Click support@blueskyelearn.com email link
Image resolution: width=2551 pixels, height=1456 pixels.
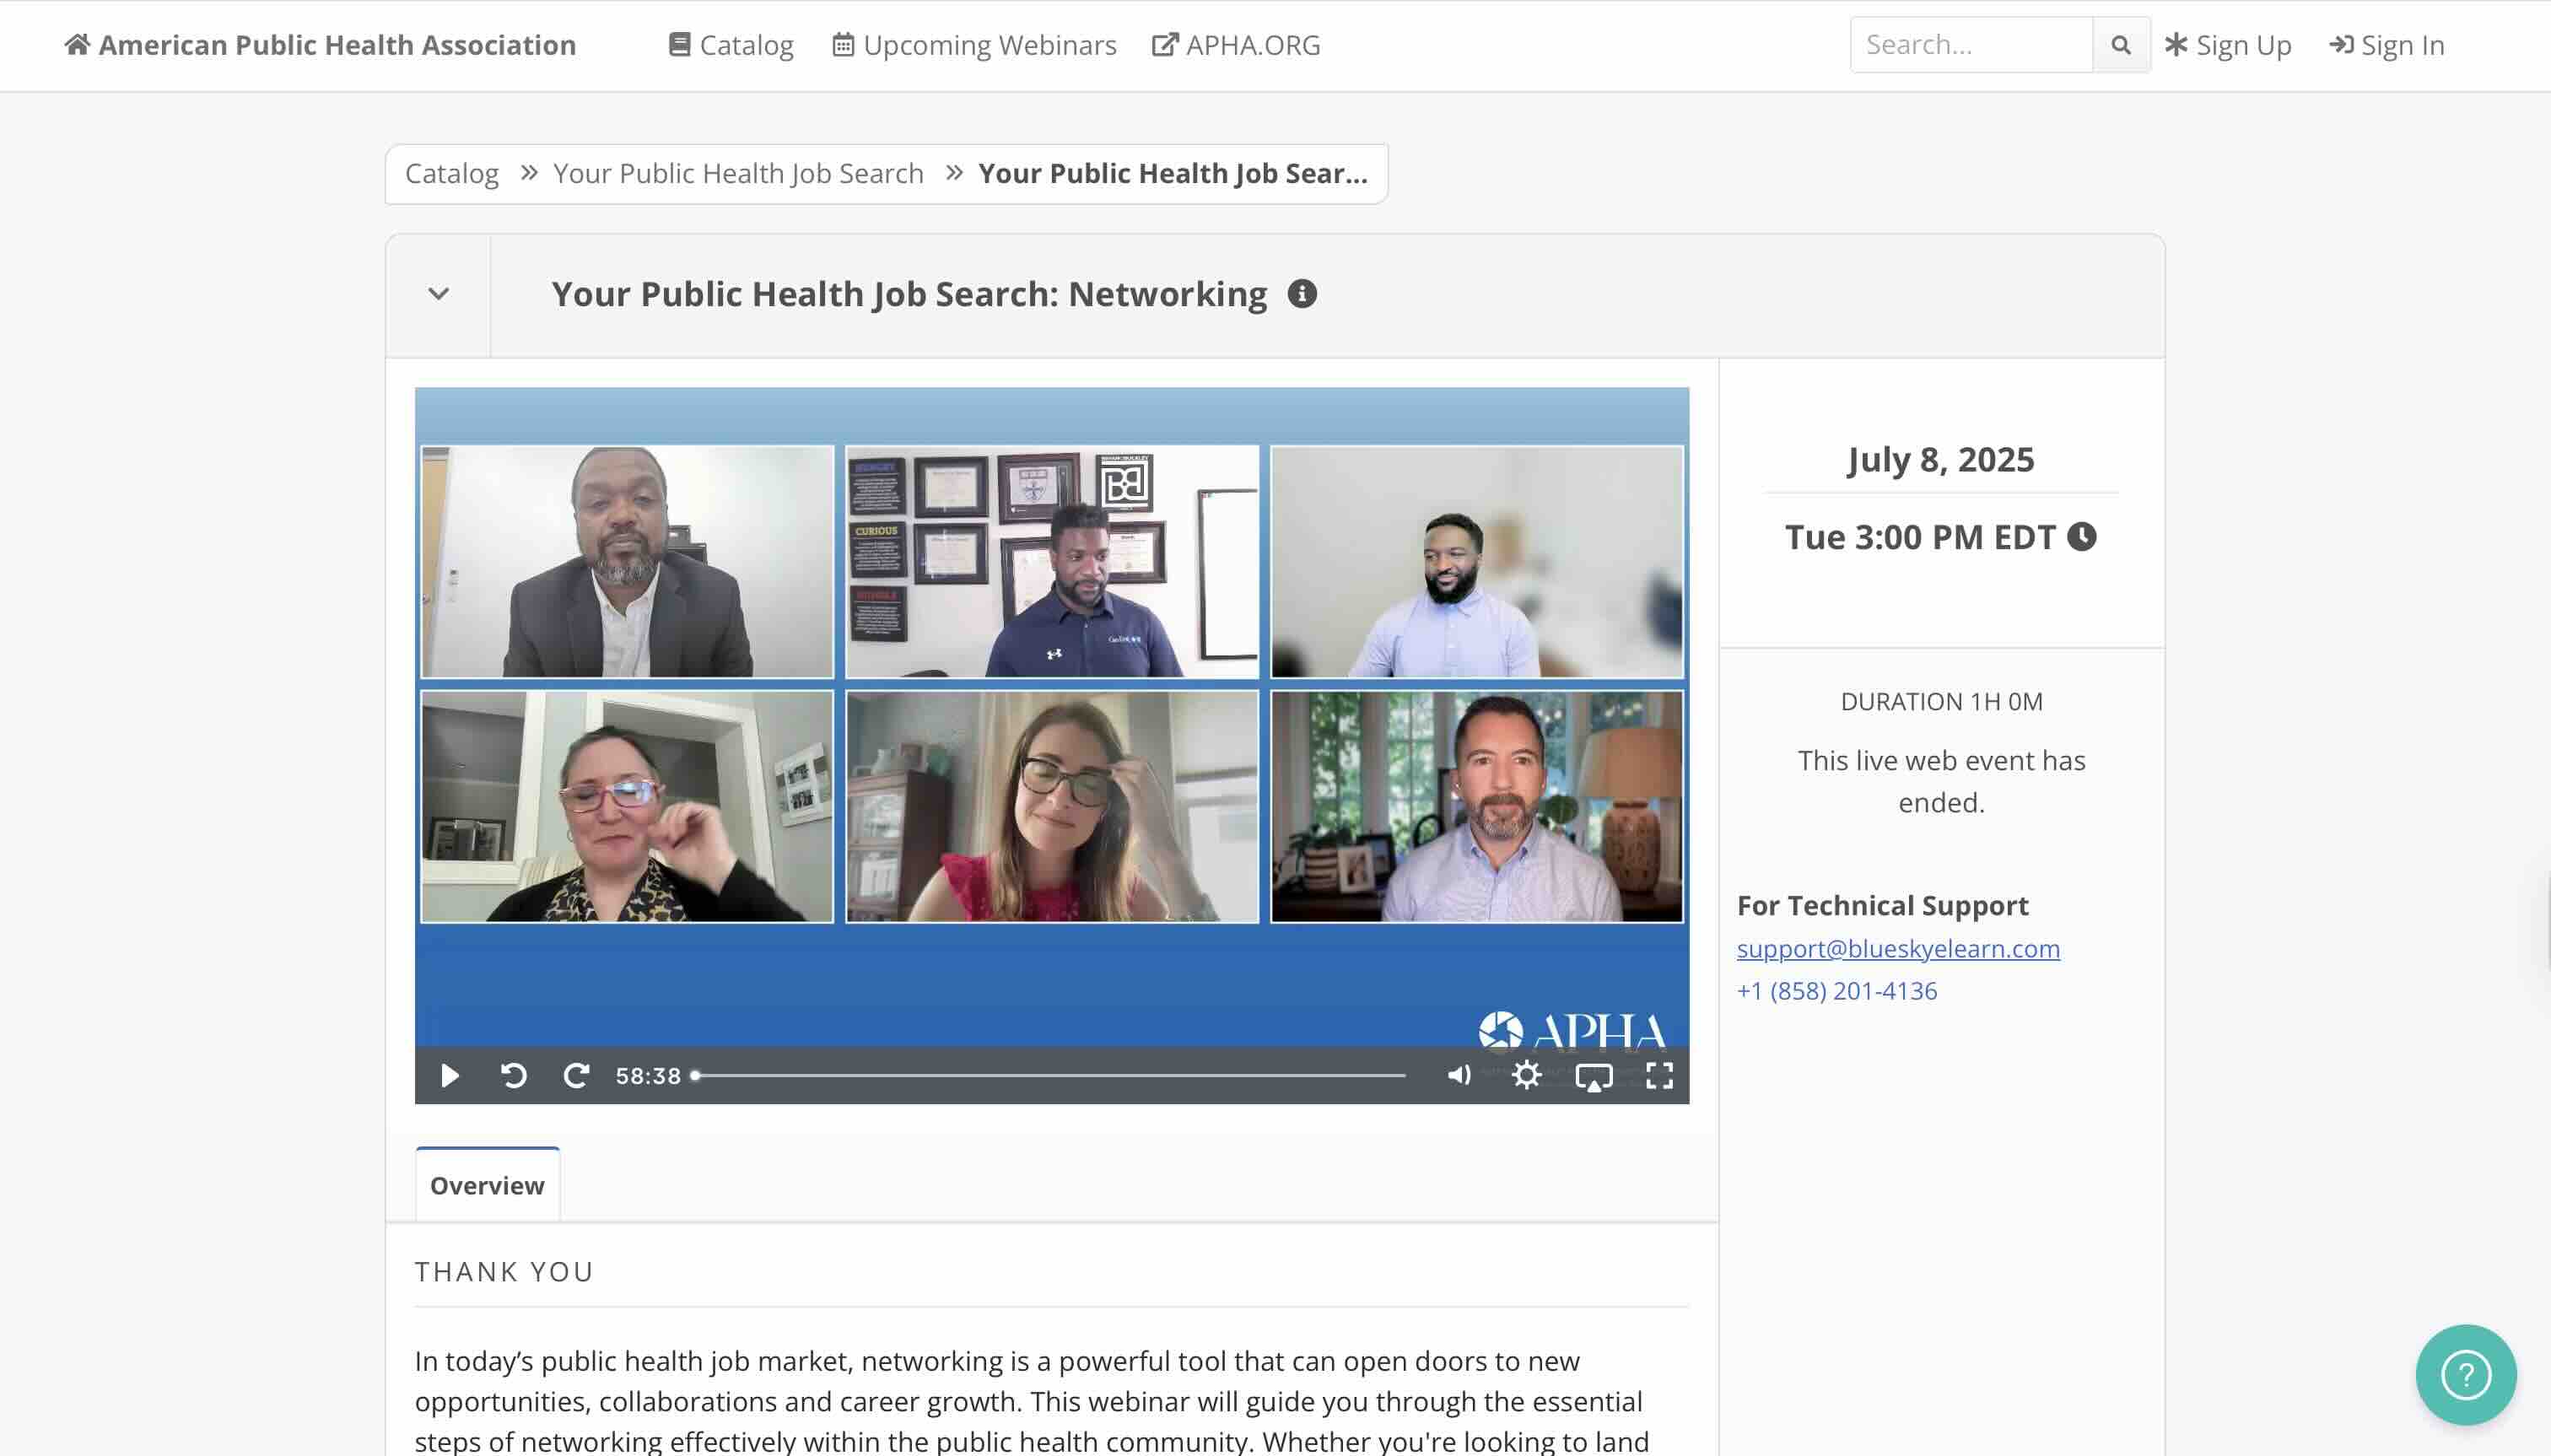[1897, 948]
